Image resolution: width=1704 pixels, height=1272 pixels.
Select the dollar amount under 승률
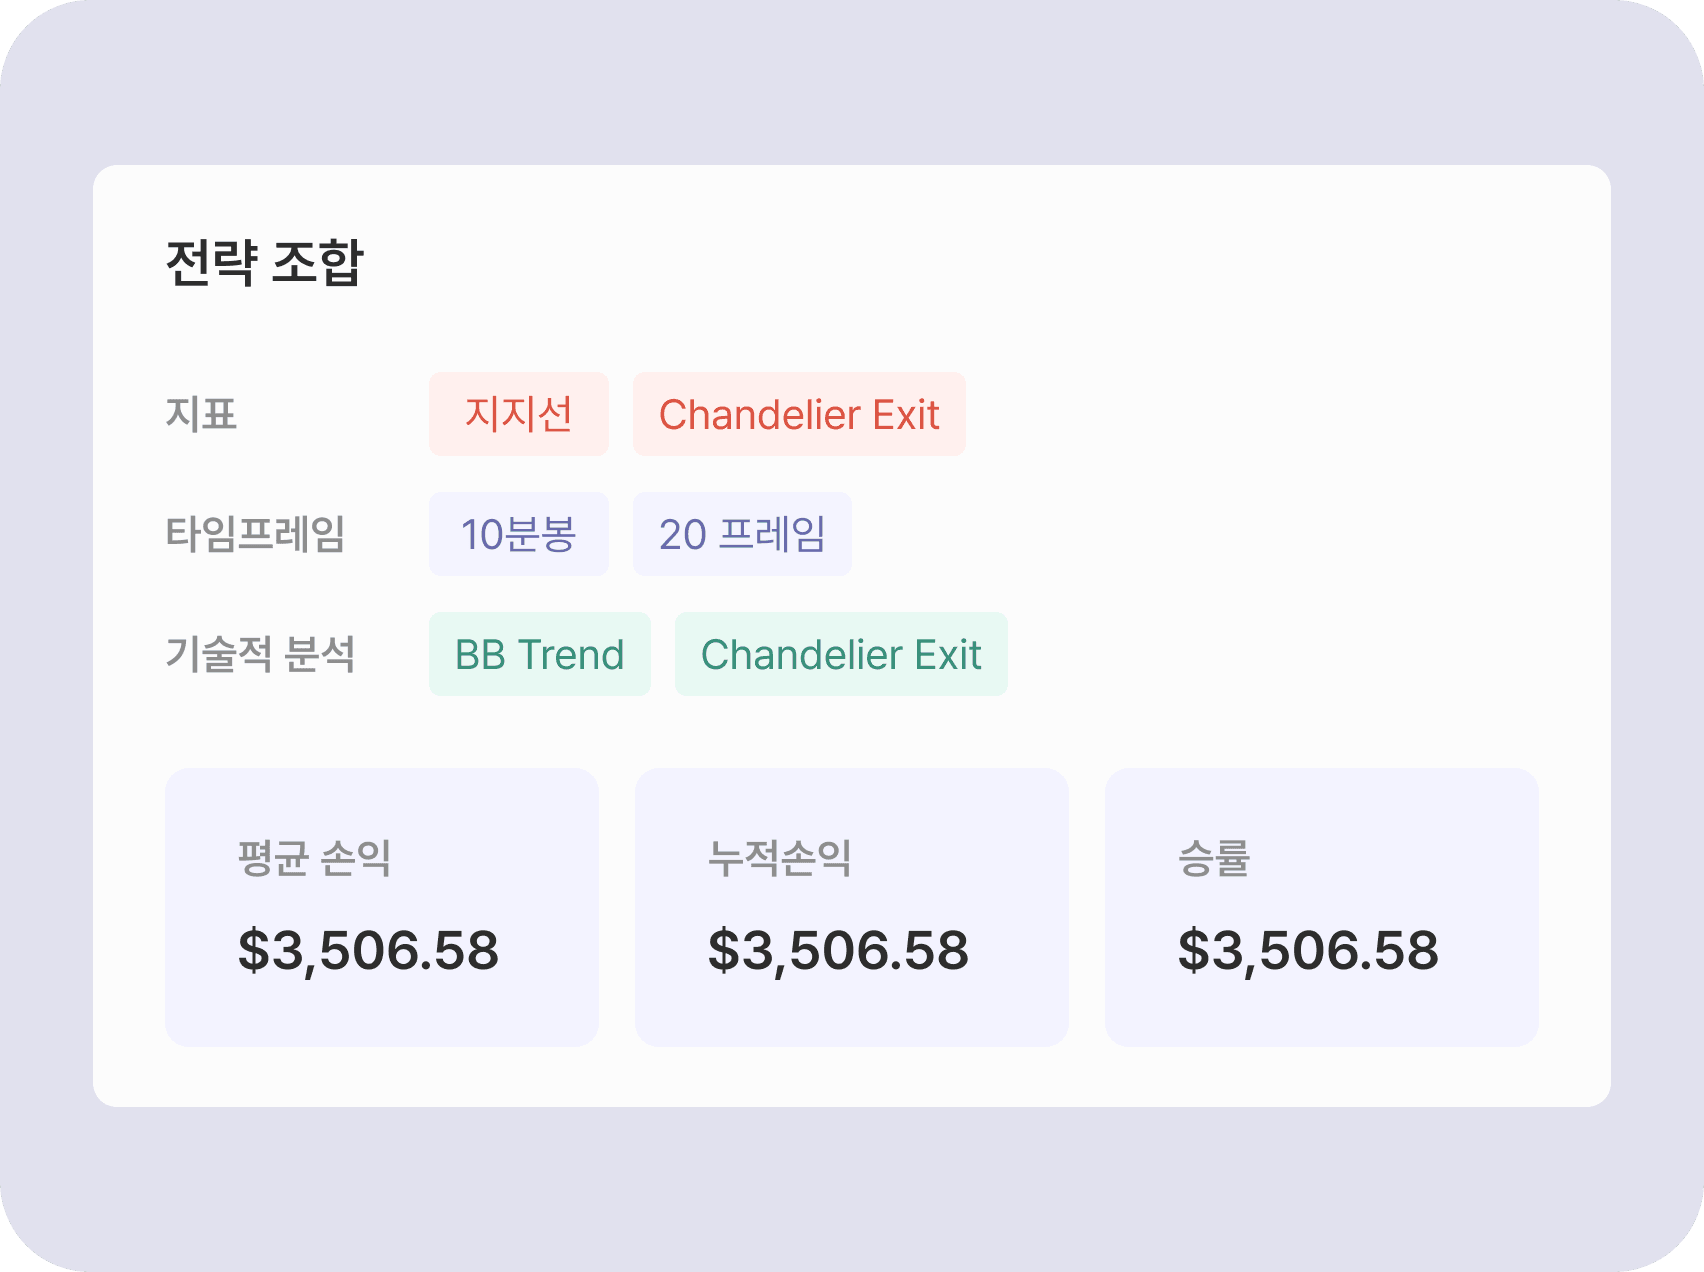(x=1308, y=950)
